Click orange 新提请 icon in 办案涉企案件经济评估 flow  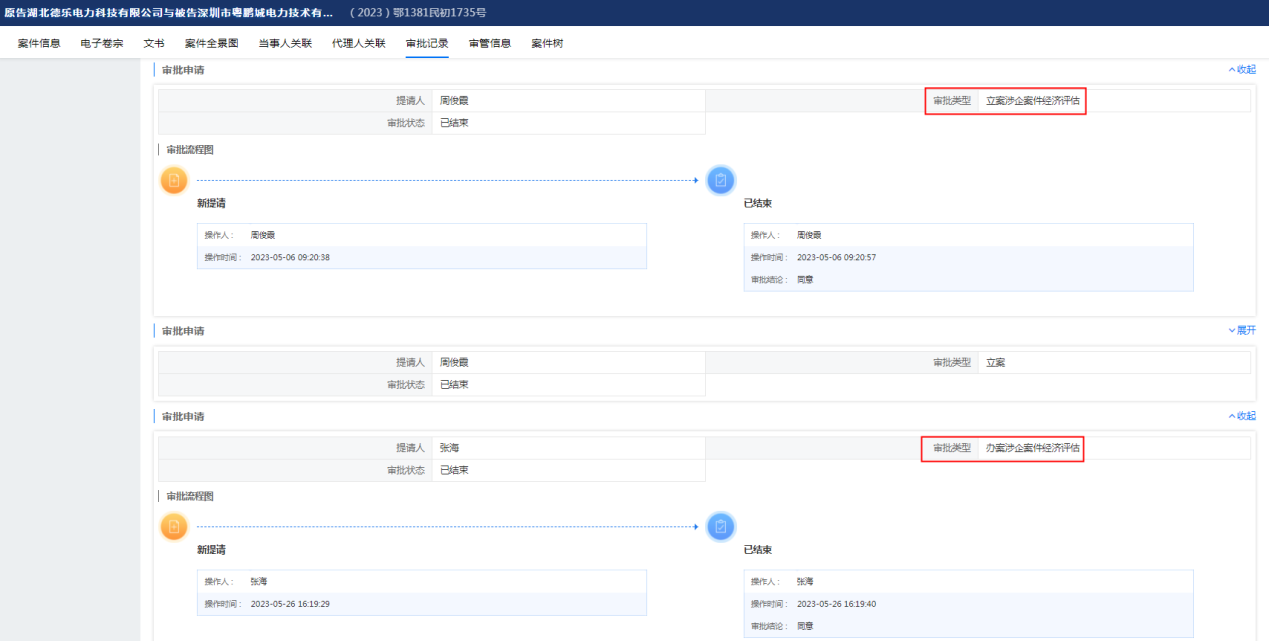(x=174, y=526)
